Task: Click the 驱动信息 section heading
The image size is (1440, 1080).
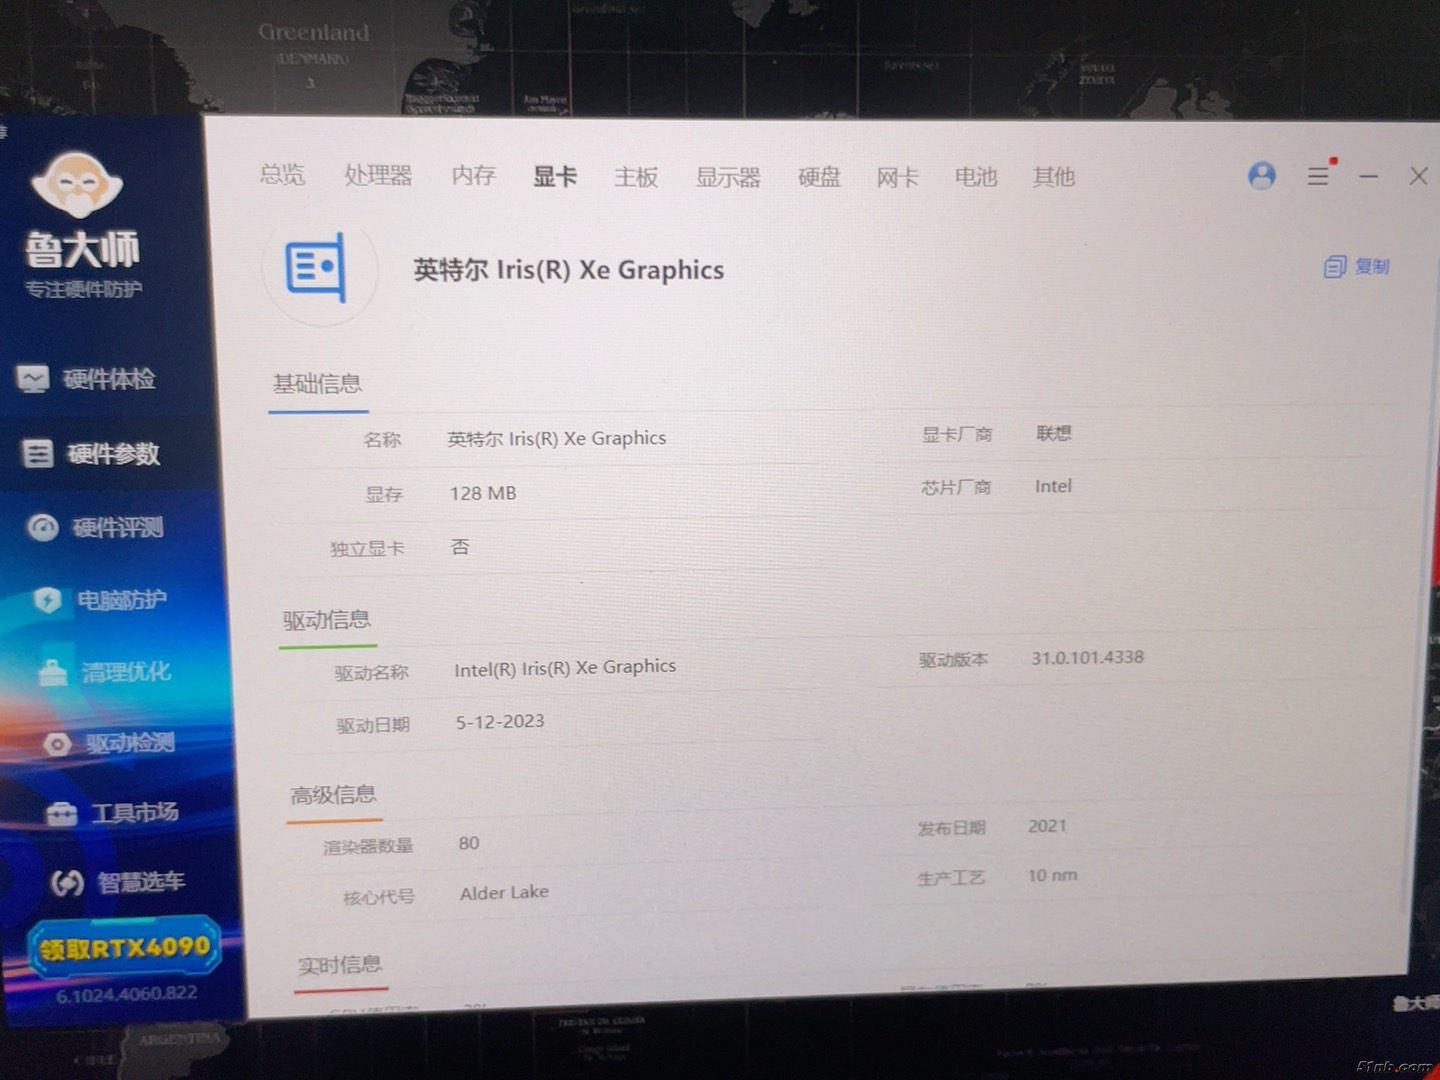Action: coord(326,620)
